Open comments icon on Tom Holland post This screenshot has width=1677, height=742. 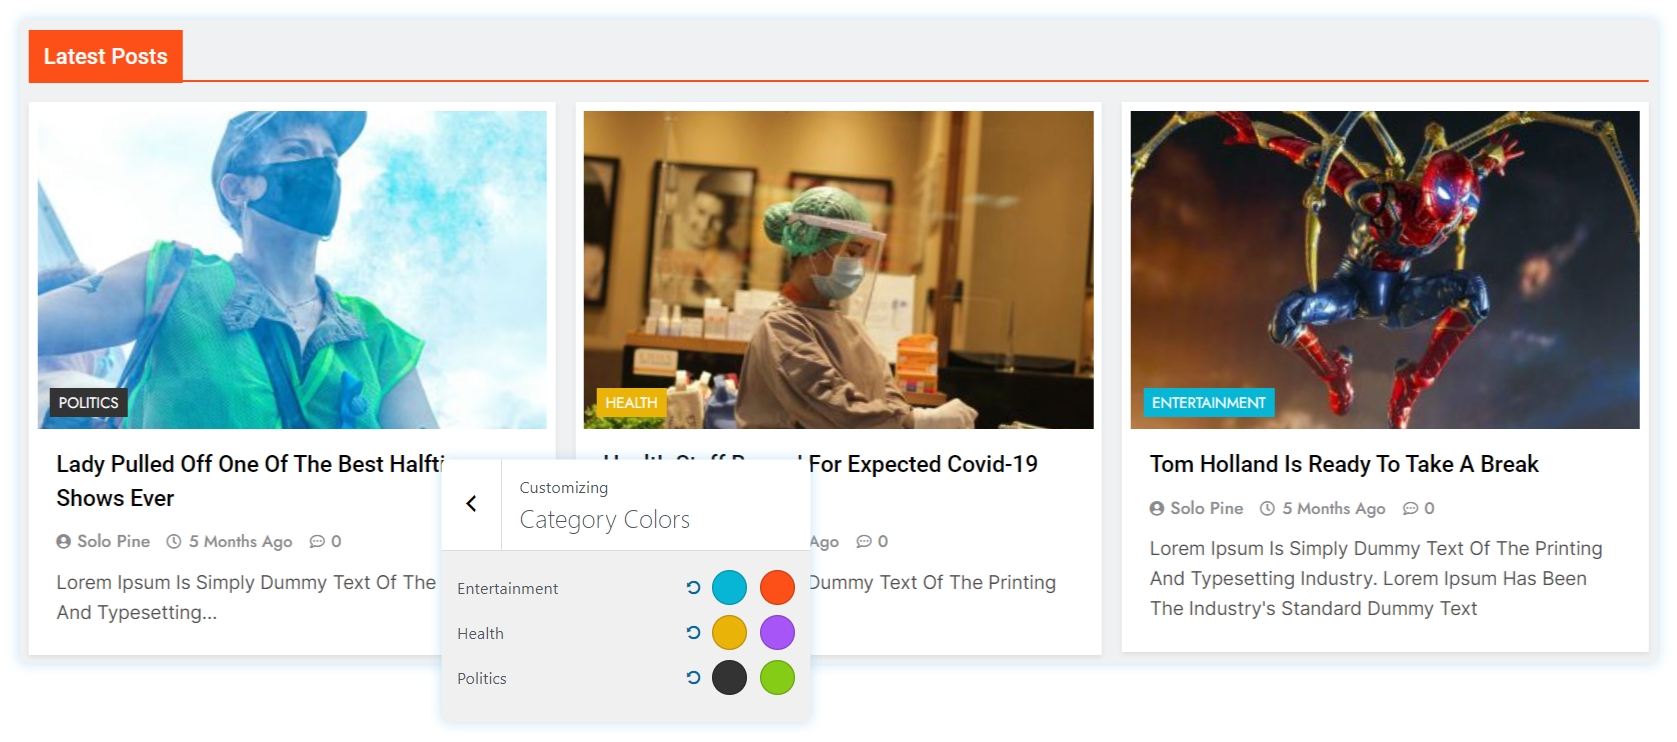1410,508
